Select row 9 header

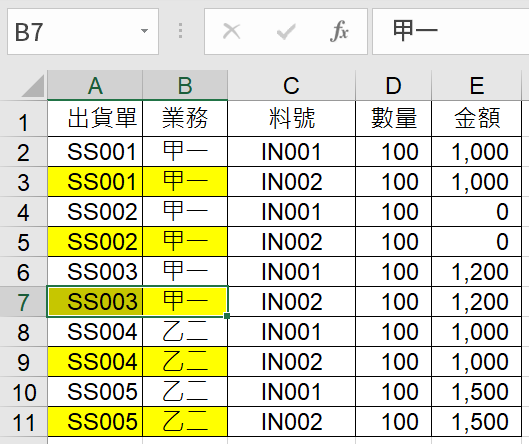tap(24, 362)
